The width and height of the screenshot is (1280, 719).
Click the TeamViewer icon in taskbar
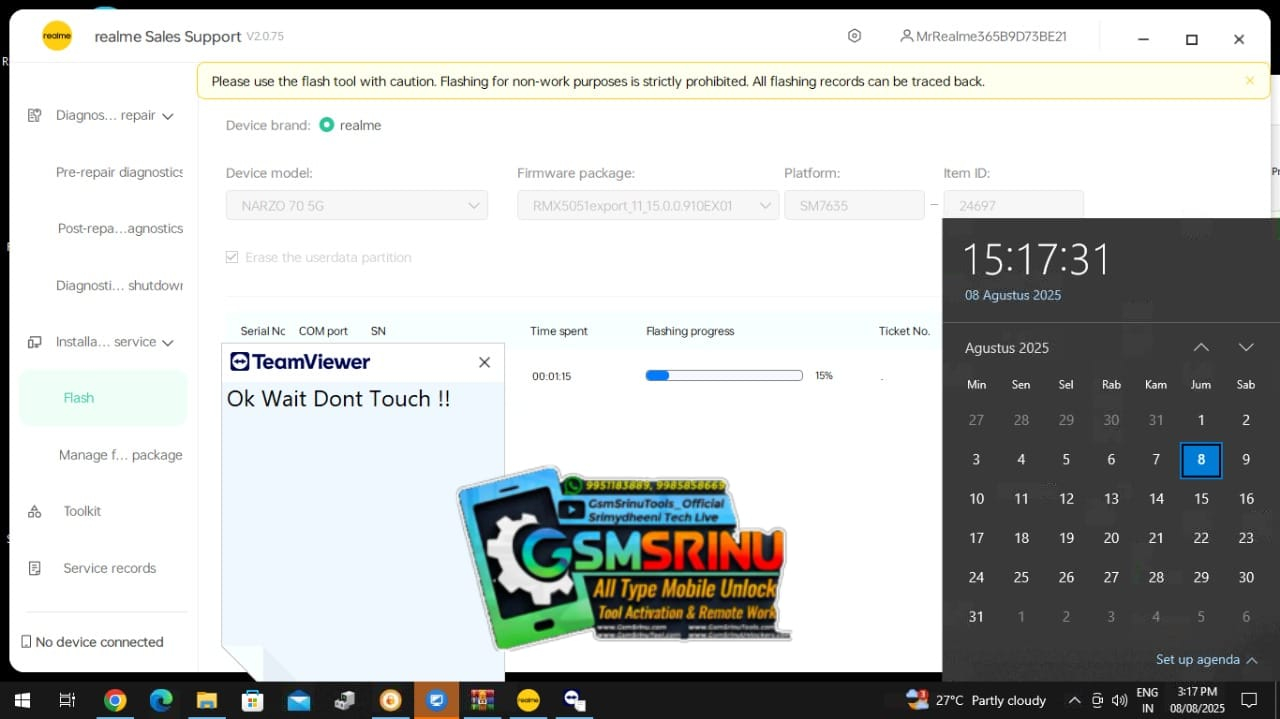coord(573,700)
